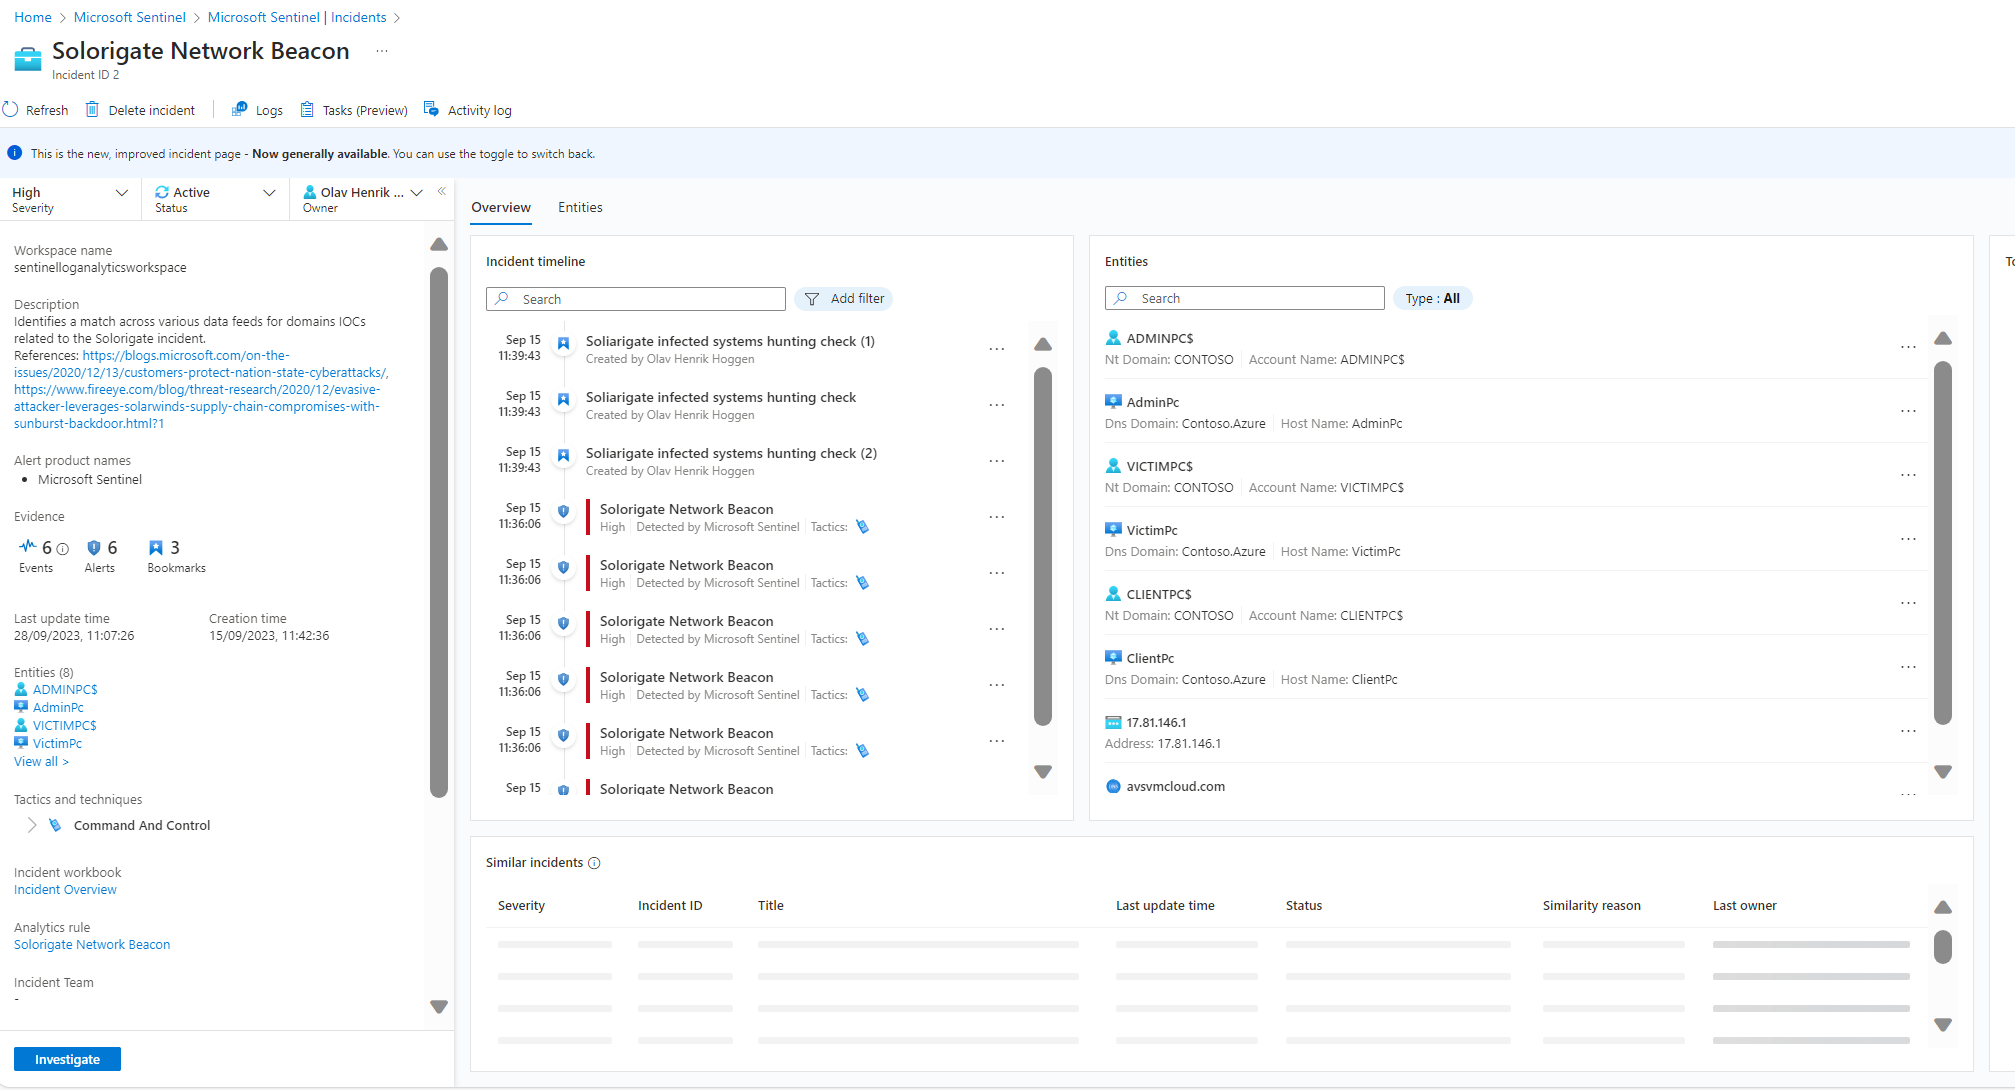Open VICTIMPC$ entity link in left pane
Image resolution: width=2016 pixels, height=1090 pixels.
point(64,725)
